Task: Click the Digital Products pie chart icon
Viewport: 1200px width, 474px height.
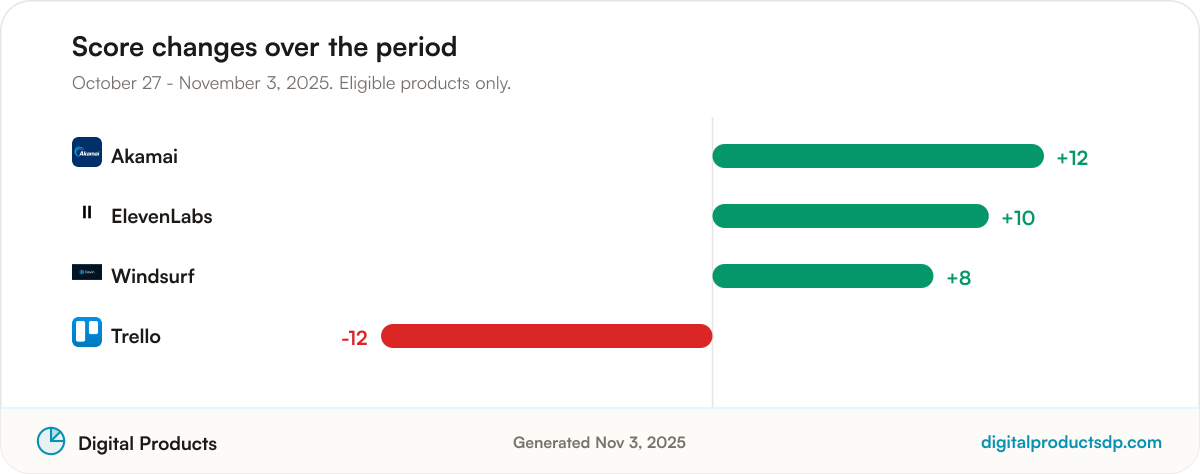Action: click(51, 441)
